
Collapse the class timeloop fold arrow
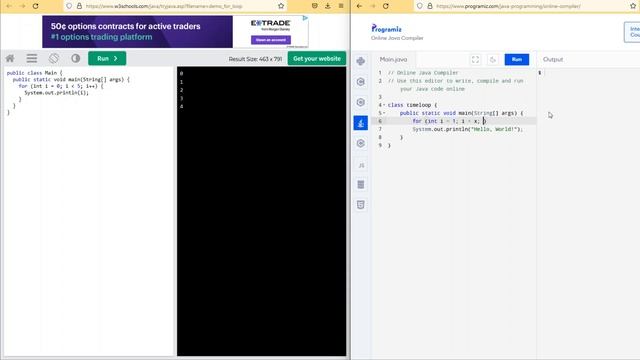tap(384, 105)
